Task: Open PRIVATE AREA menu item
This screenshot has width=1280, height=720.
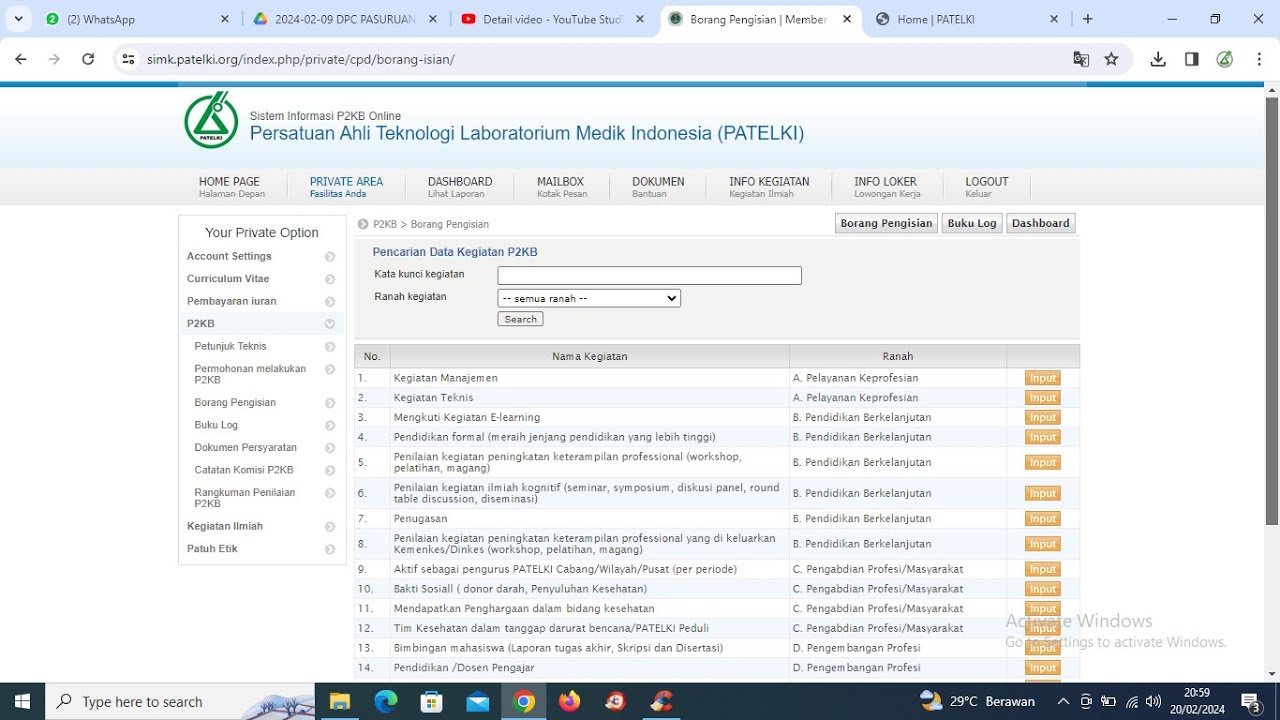Action: pos(346,187)
